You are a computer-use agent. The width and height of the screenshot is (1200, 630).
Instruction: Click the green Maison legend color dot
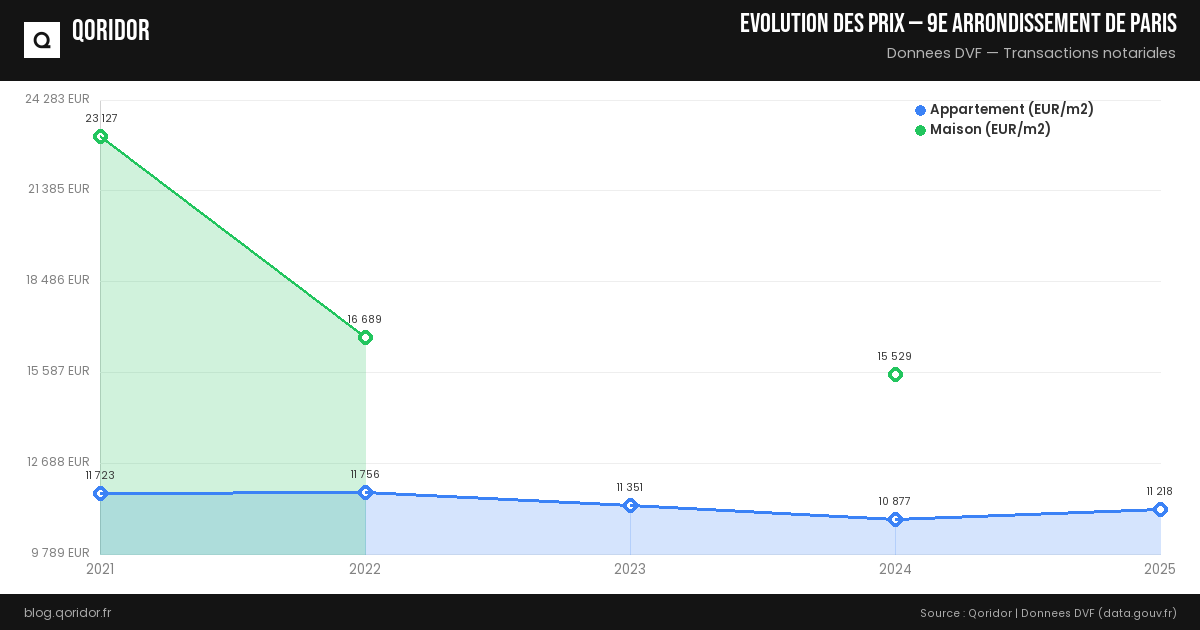tap(920, 130)
